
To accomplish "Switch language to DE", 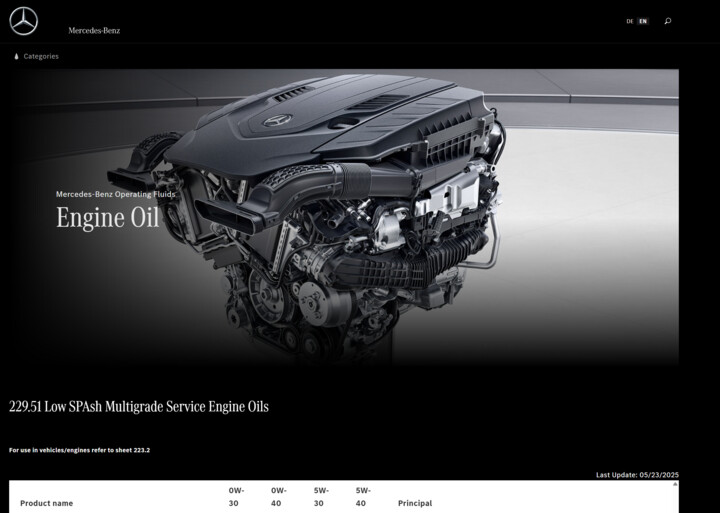I will pyautogui.click(x=630, y=21).
